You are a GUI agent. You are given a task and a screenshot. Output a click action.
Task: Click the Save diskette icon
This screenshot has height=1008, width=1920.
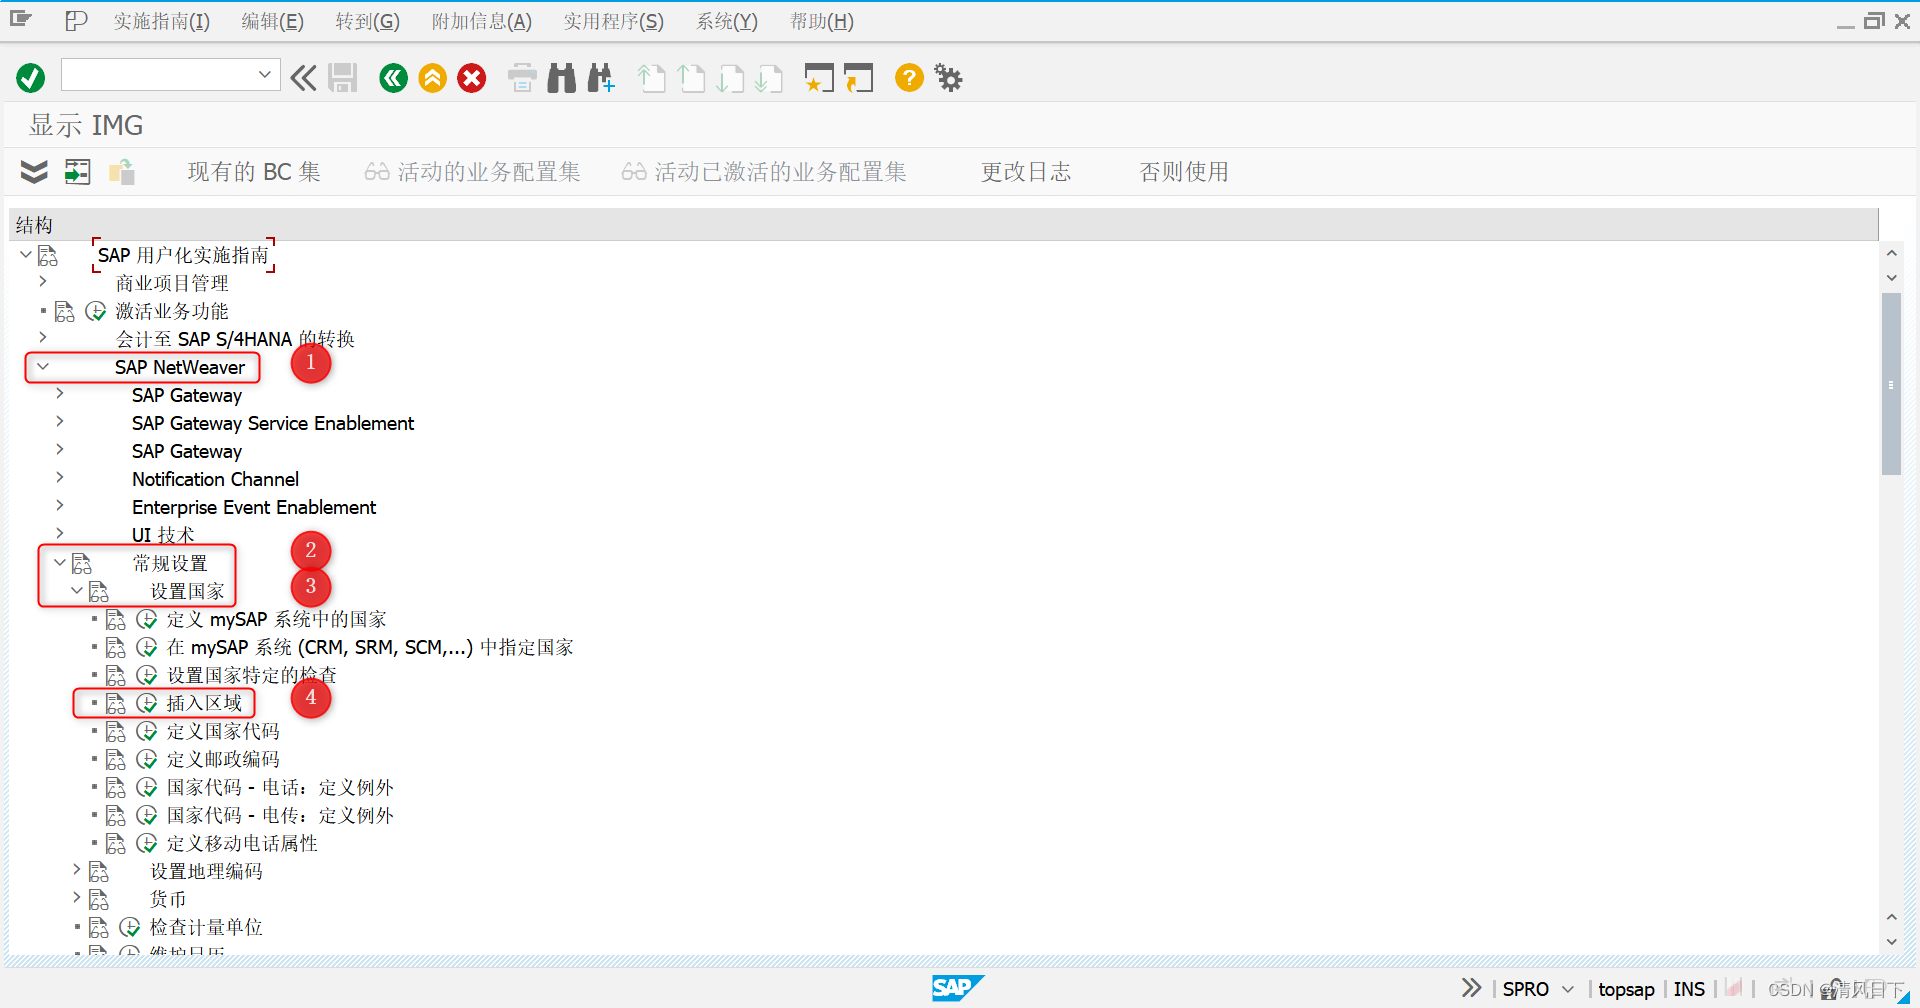click(x=343, y=77)
